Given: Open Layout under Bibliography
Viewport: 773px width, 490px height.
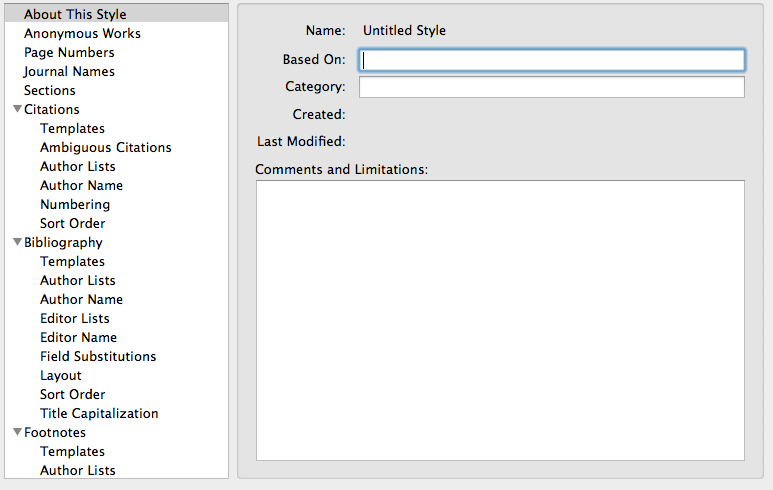Looking at the screenshot, I should (x=61, y=376).
